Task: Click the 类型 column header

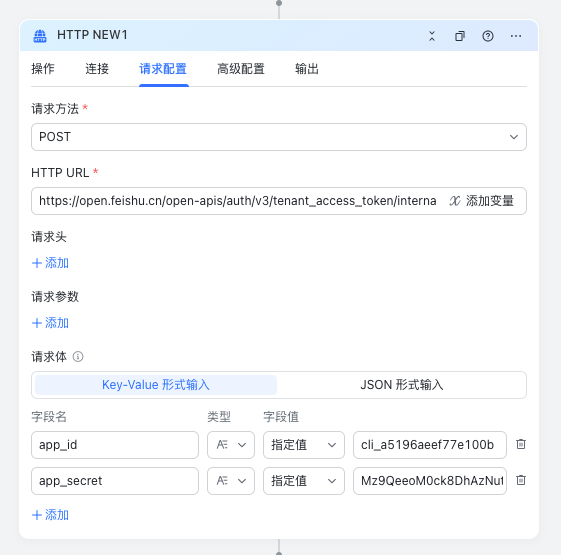Action: (219, 417)
